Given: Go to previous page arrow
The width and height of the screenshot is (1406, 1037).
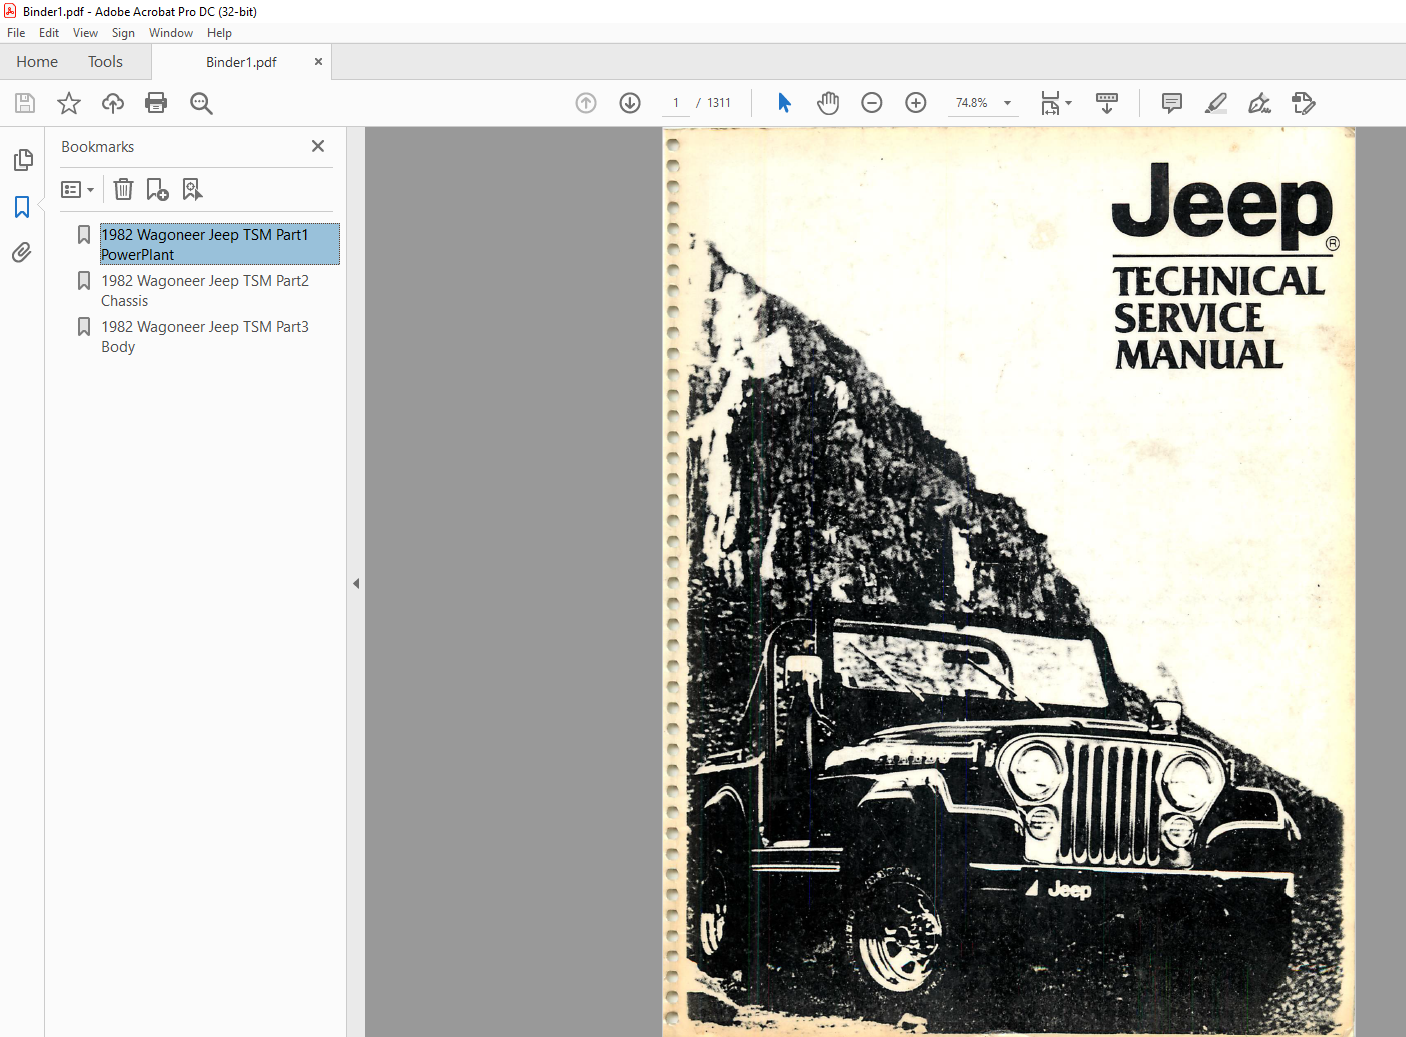Looking at the screenshot, I should click(x=586, y=103).
